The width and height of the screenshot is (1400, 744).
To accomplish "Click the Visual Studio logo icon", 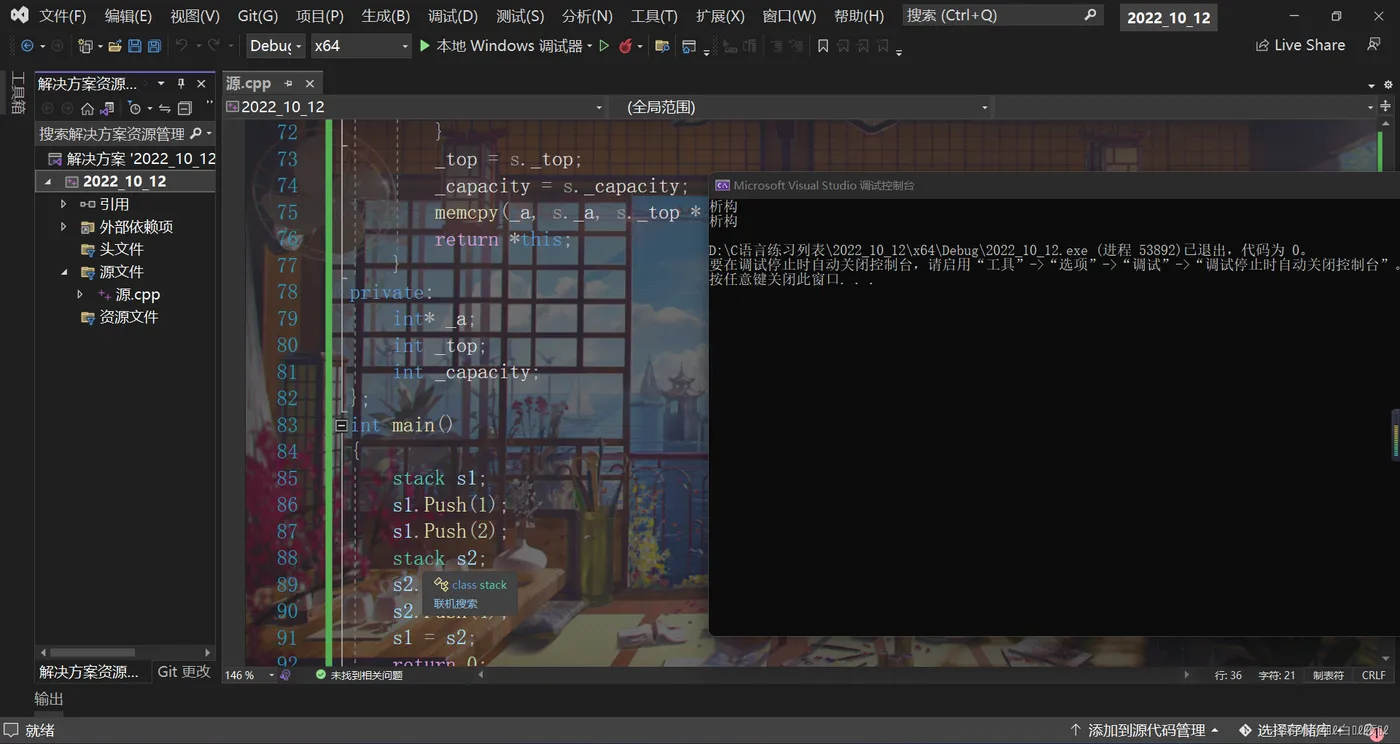I will pos(19,16).
